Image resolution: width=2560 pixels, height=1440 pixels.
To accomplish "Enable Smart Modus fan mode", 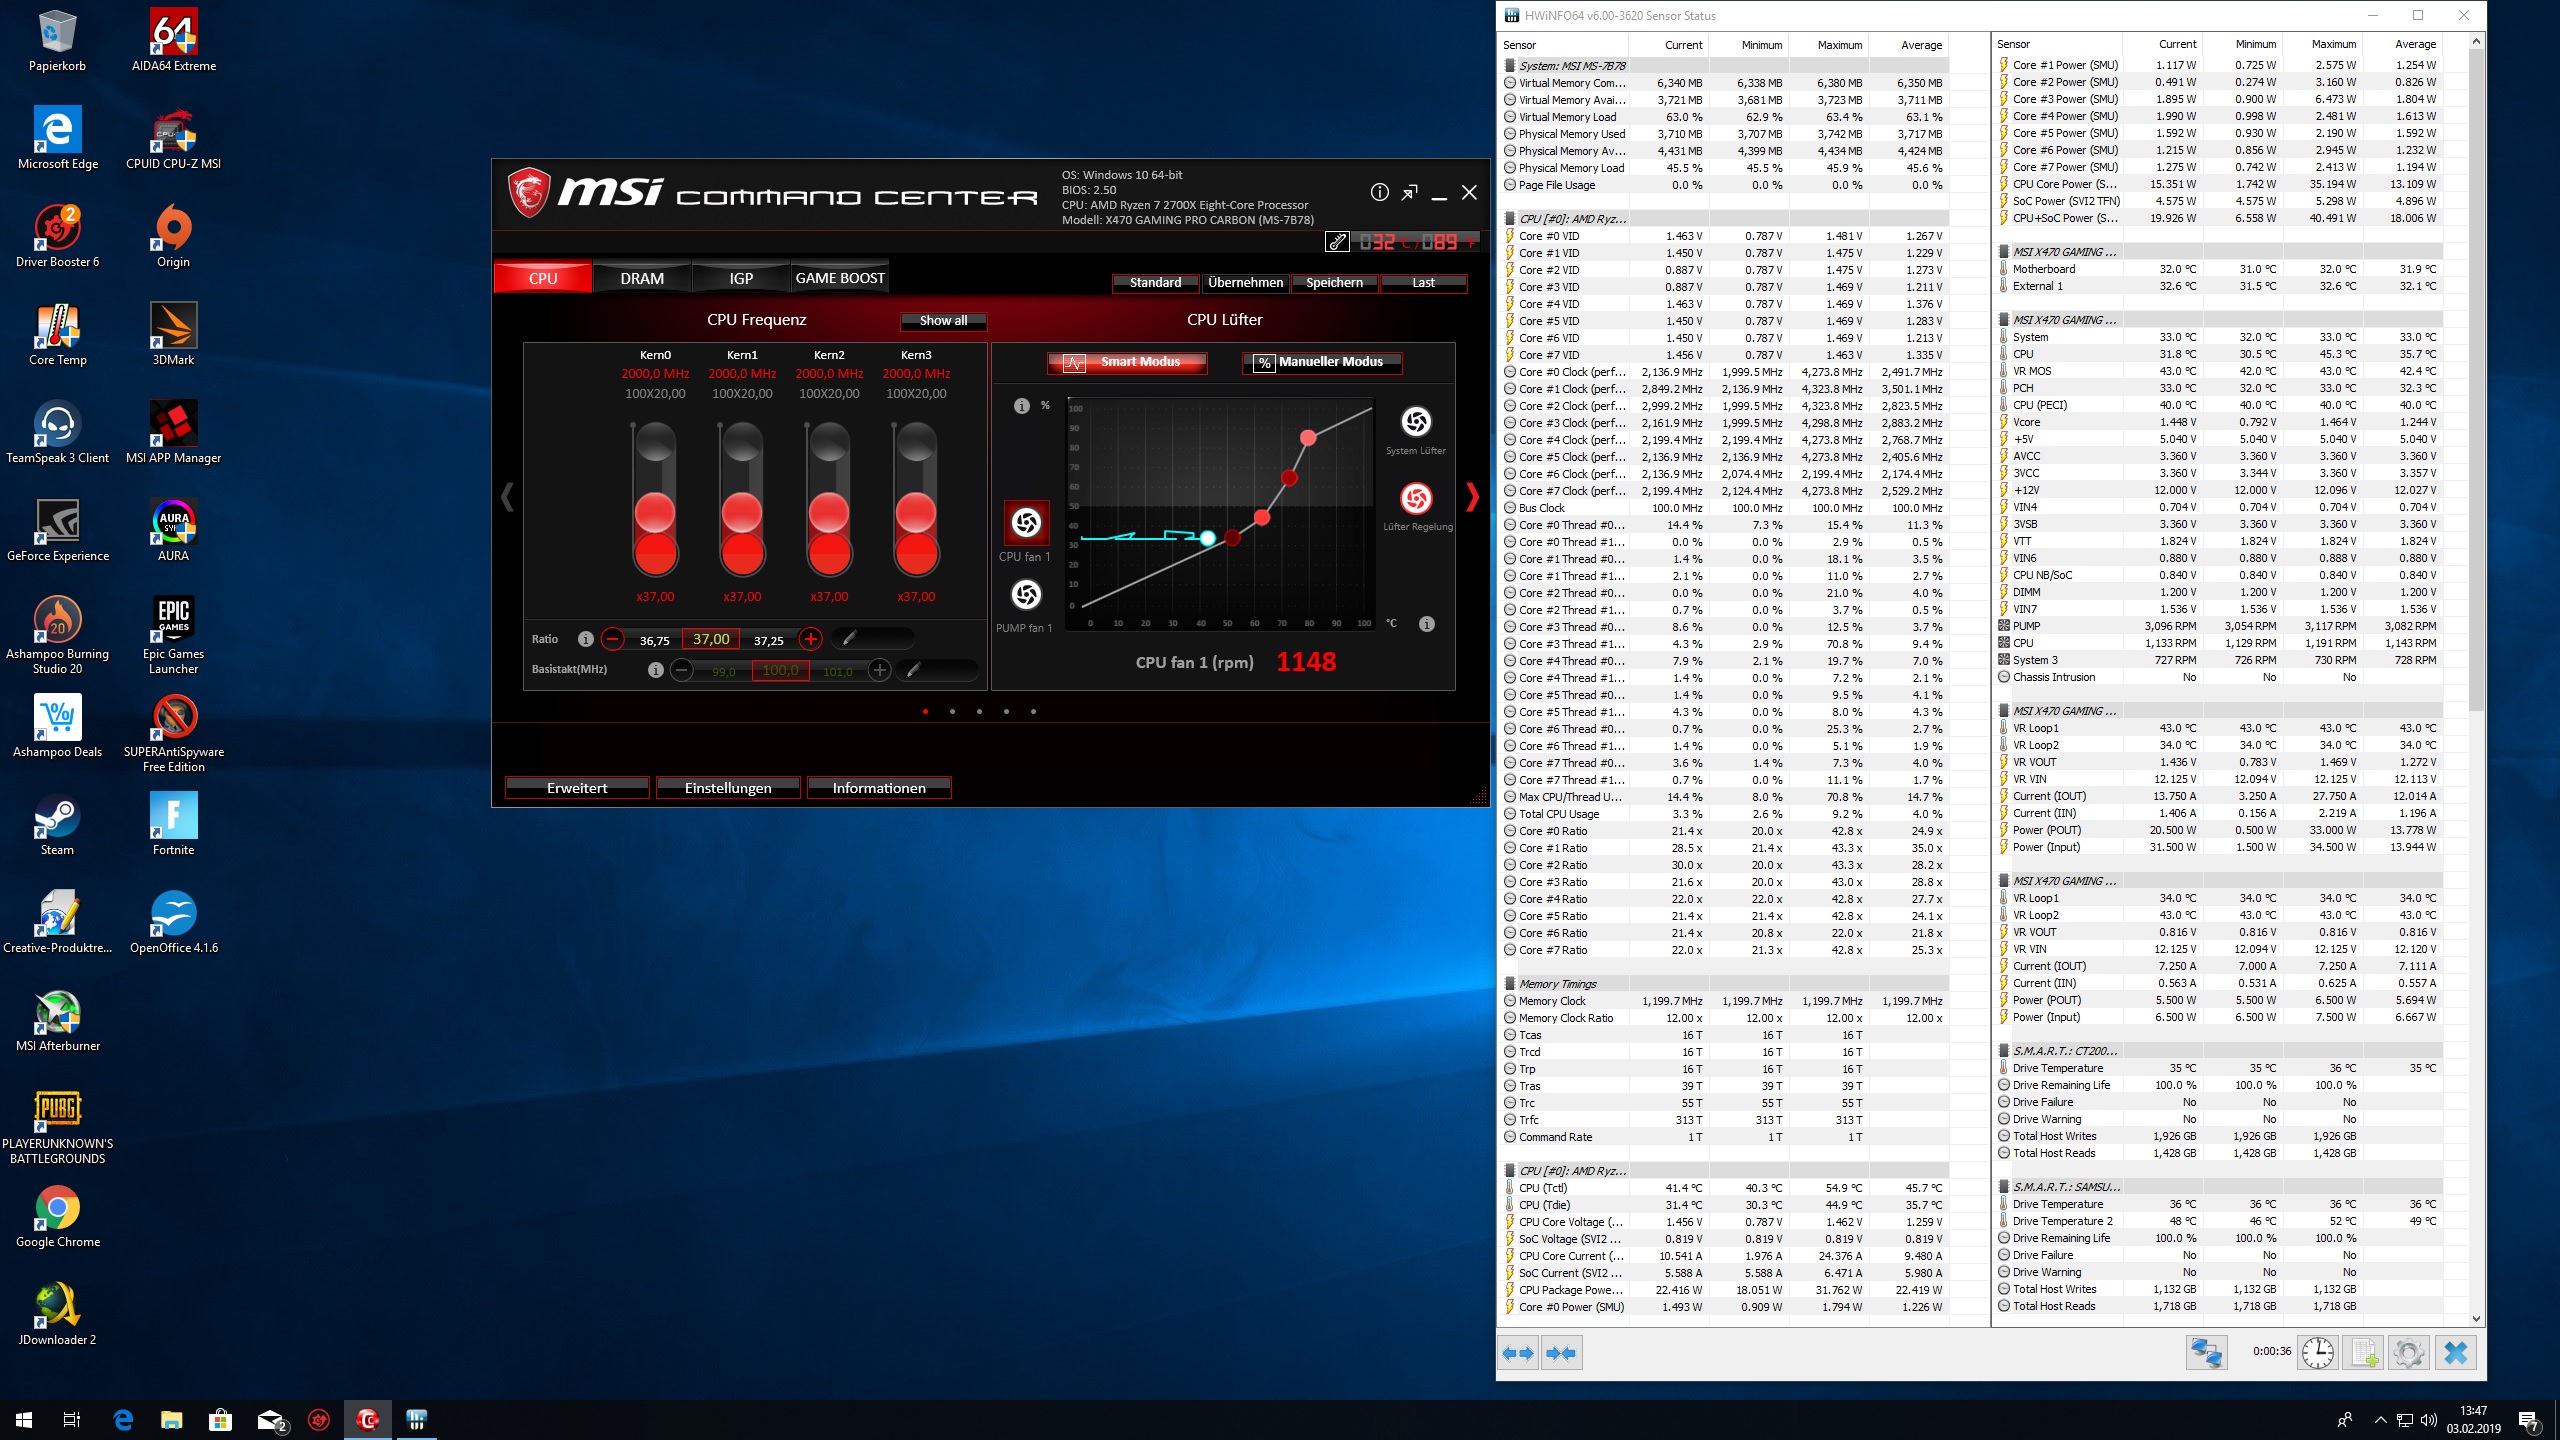I will pyautogui.click(x=1127, y=362).
